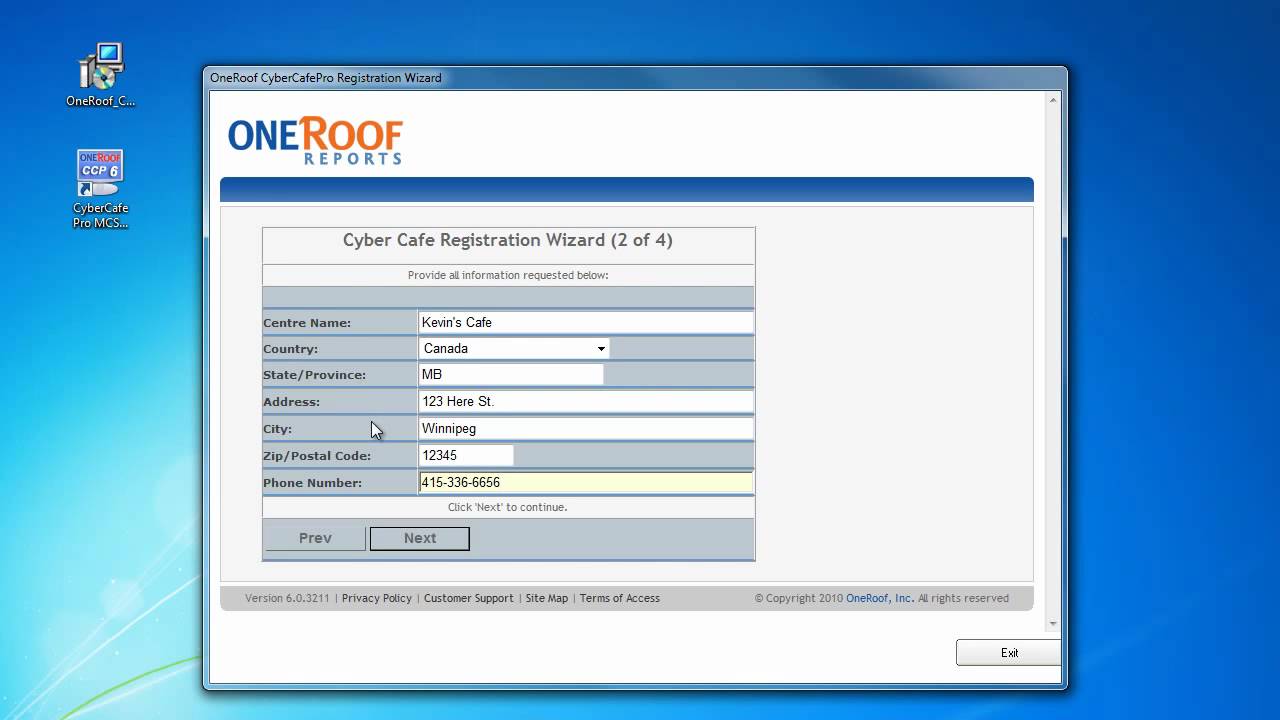Click the 'City:' label
1280x720 pixels.
278,429
